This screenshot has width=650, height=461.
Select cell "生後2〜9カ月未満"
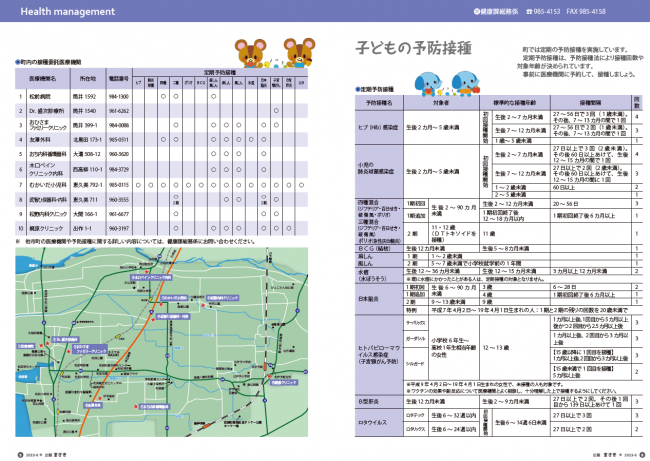[x=506, y=402]
